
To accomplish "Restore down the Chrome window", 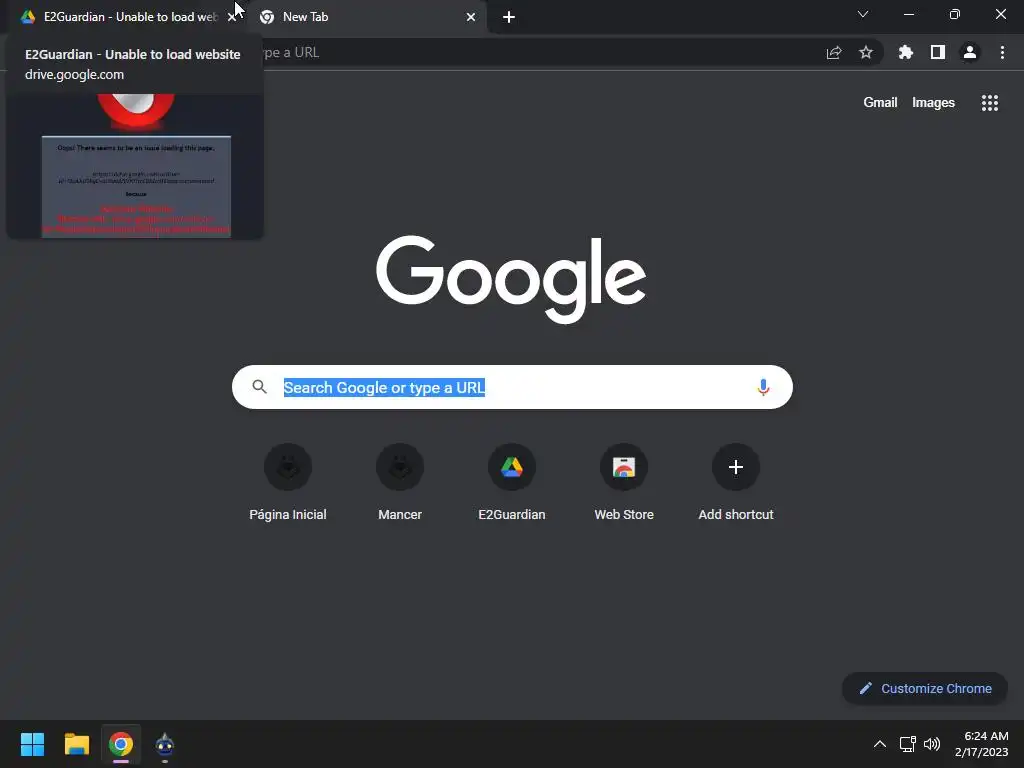I will point(955,14).
